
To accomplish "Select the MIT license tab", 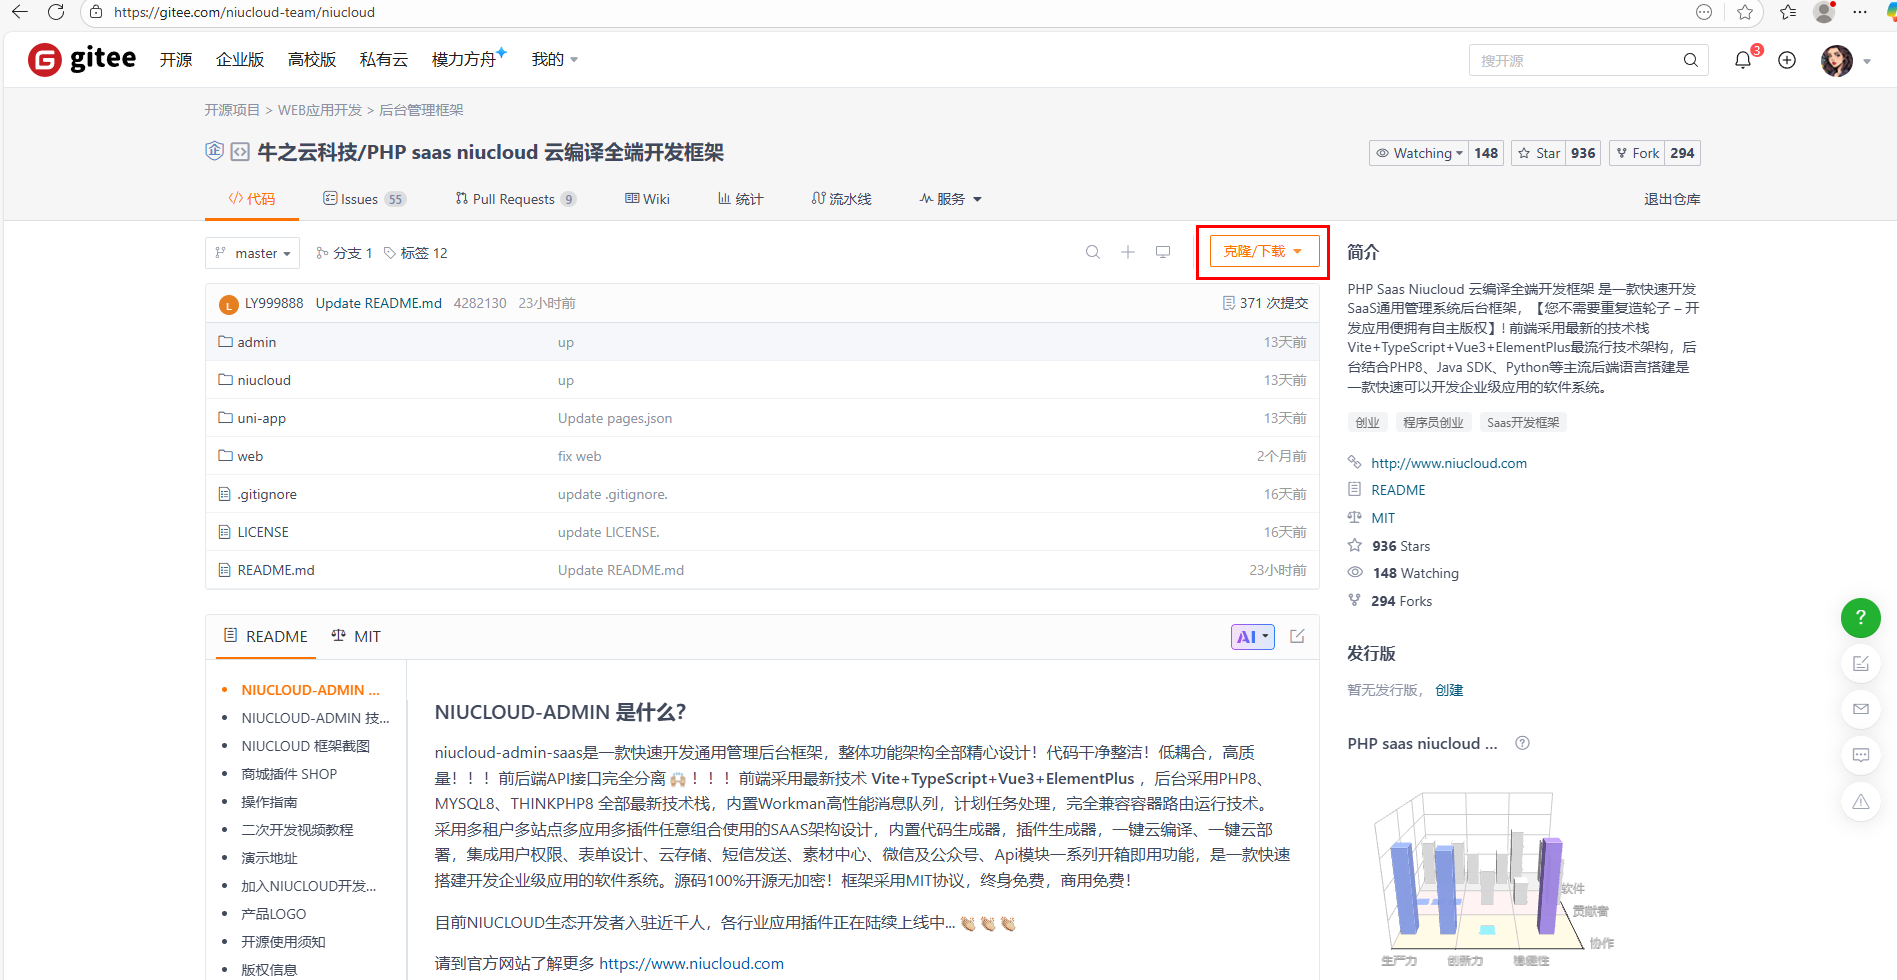I will point(357,637).
